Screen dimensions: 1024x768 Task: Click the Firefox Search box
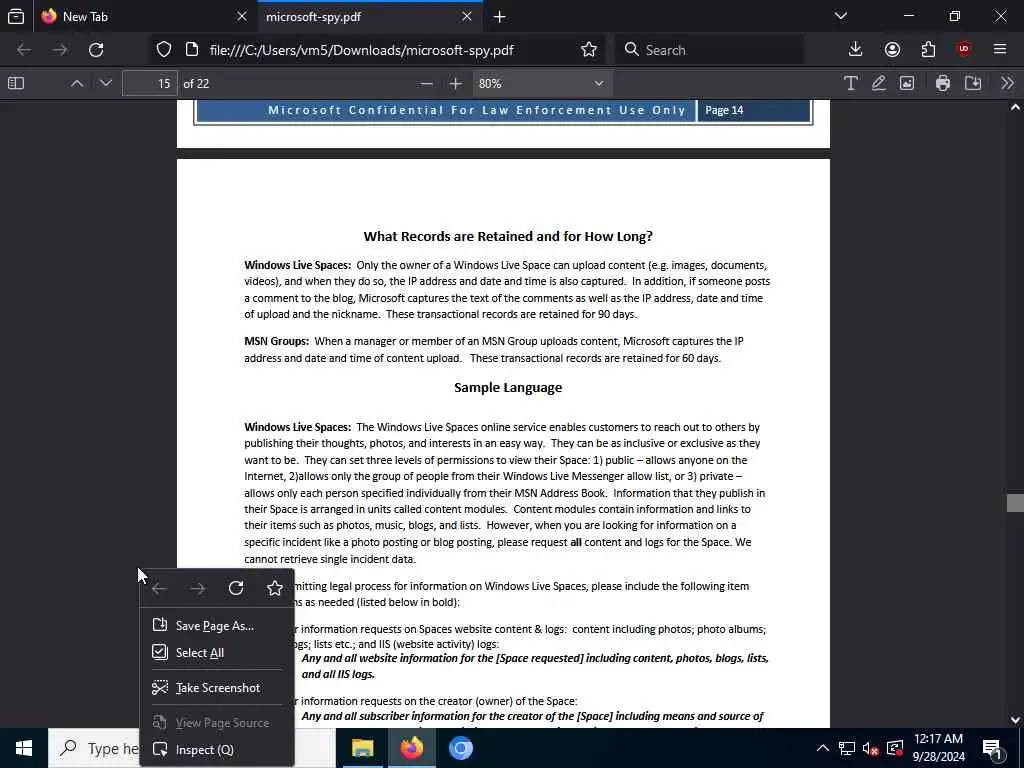tap(710, 50)
